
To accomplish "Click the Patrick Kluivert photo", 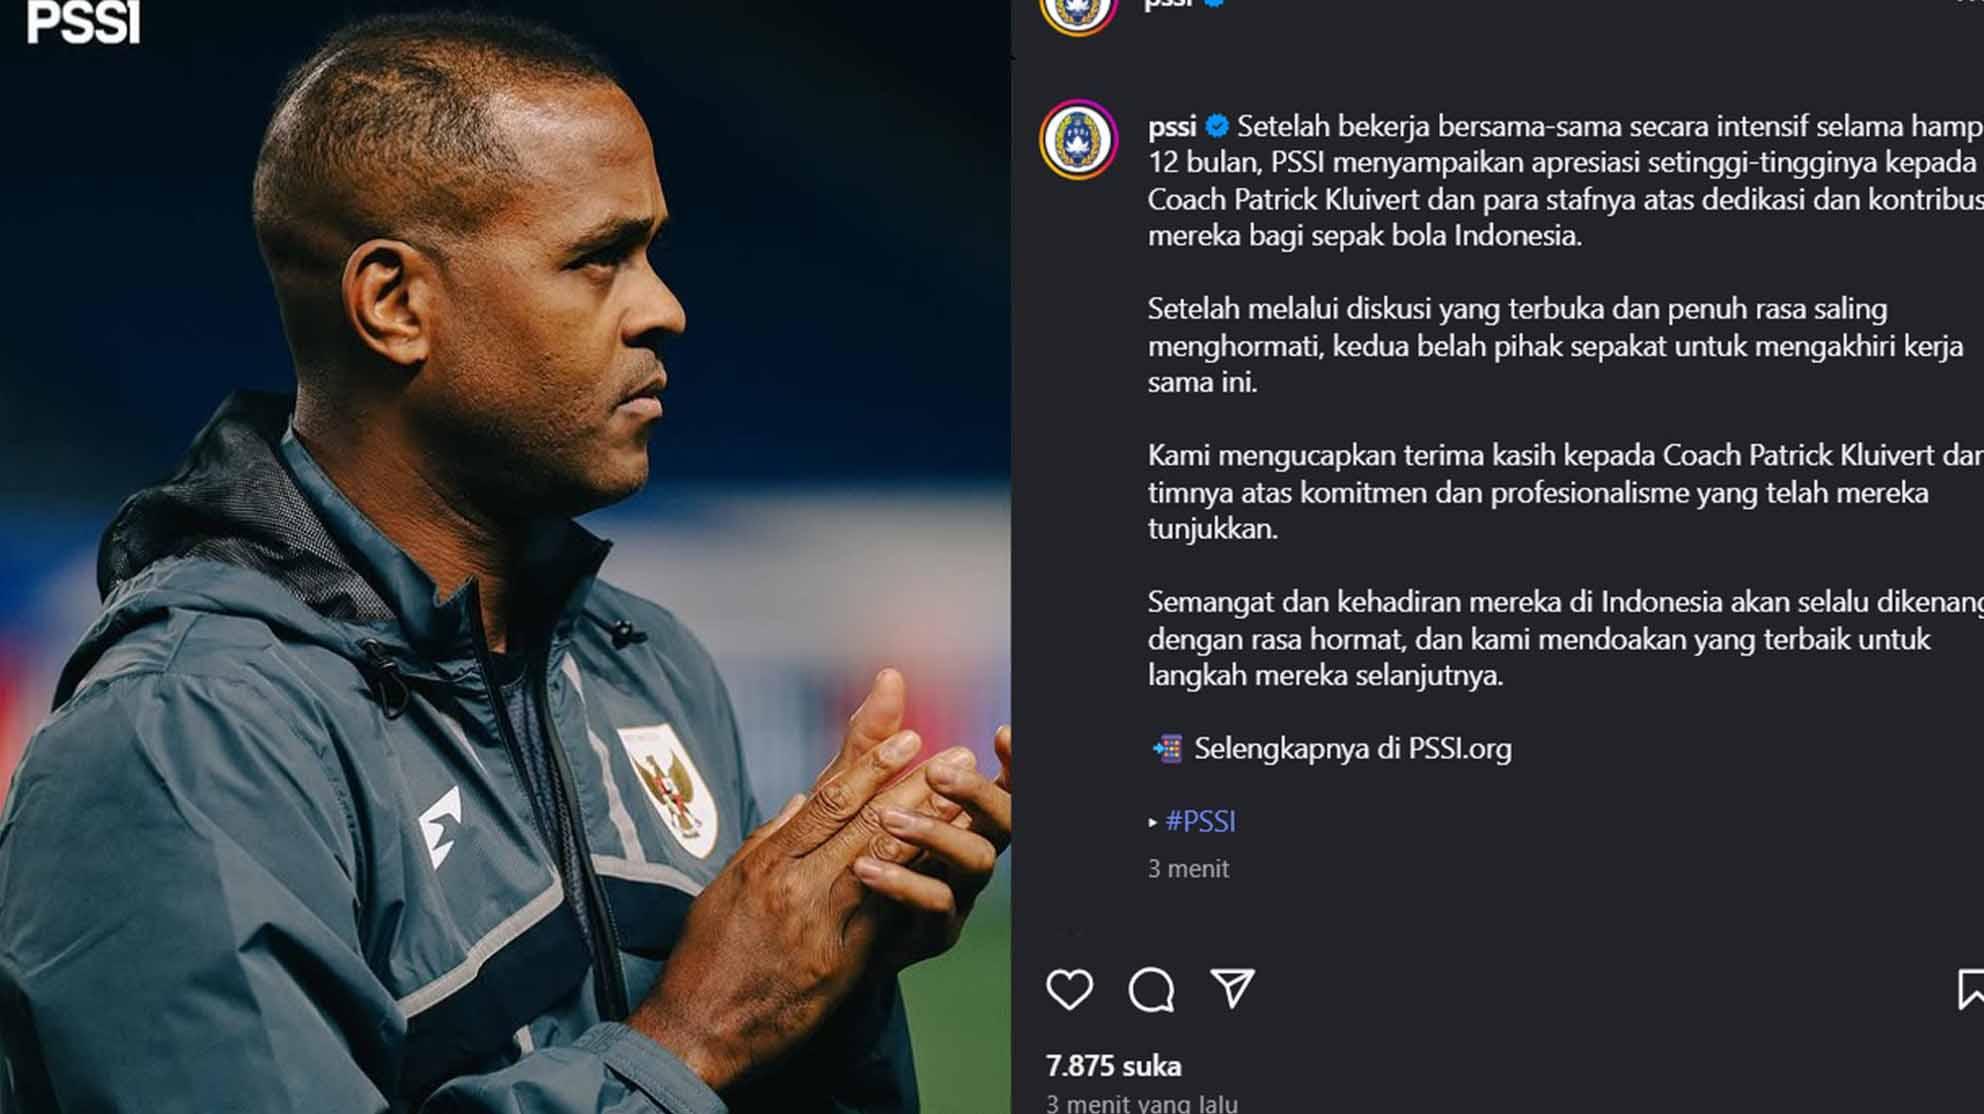I will (x=505, y=557).
